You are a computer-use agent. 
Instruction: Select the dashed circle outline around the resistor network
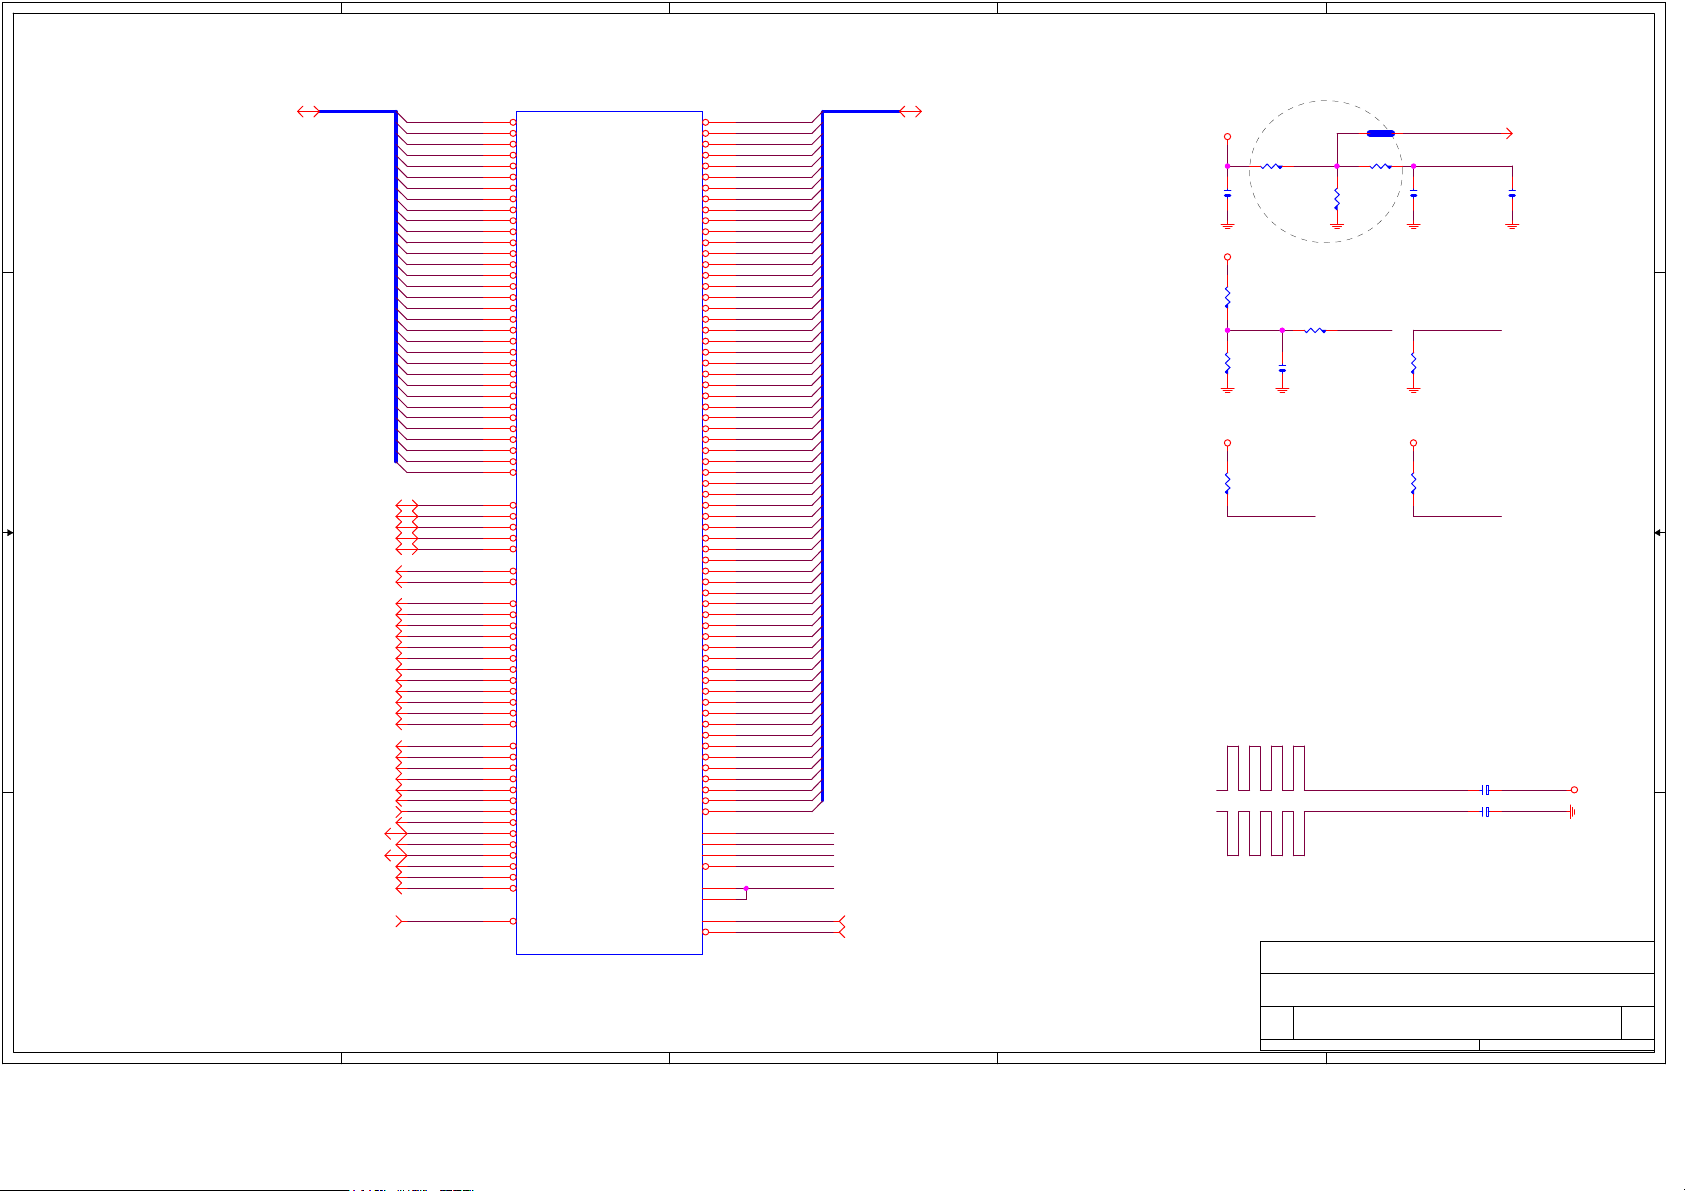[1325, 171]
